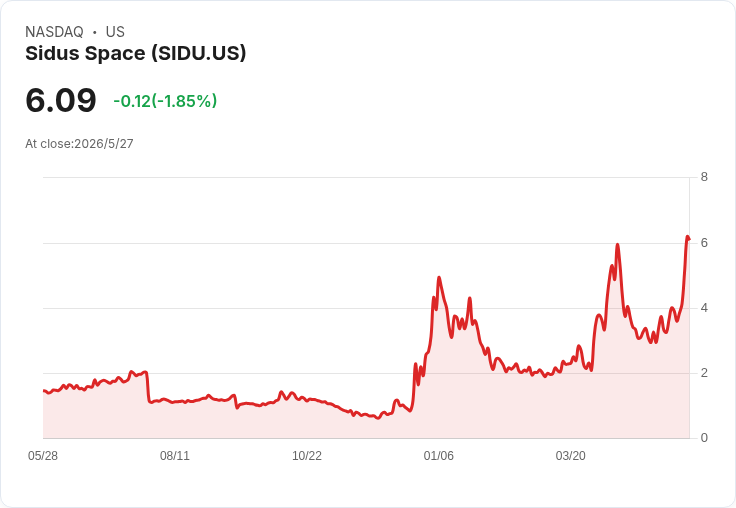Click the US market label
This screenshot has width=736, height=508.
115,32
